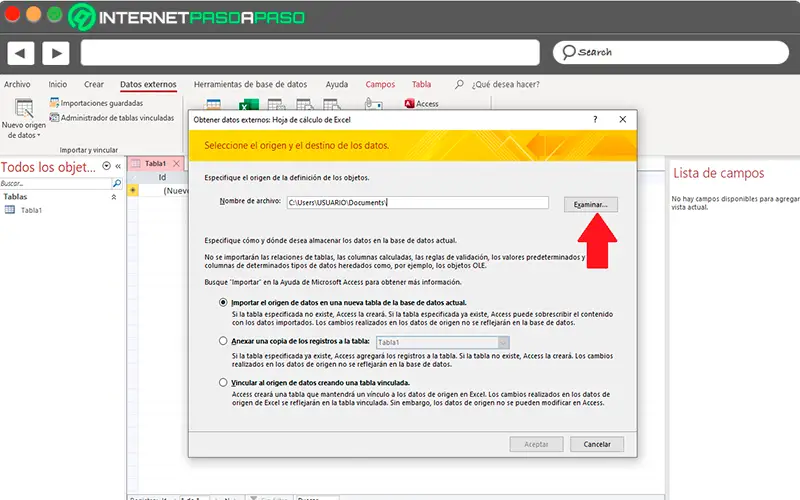Image resolution: width=800 pixels, height=500 pixels.
Task: Click the orange minimize window dot
Action: pyautogui.click(x=34, y=14)
